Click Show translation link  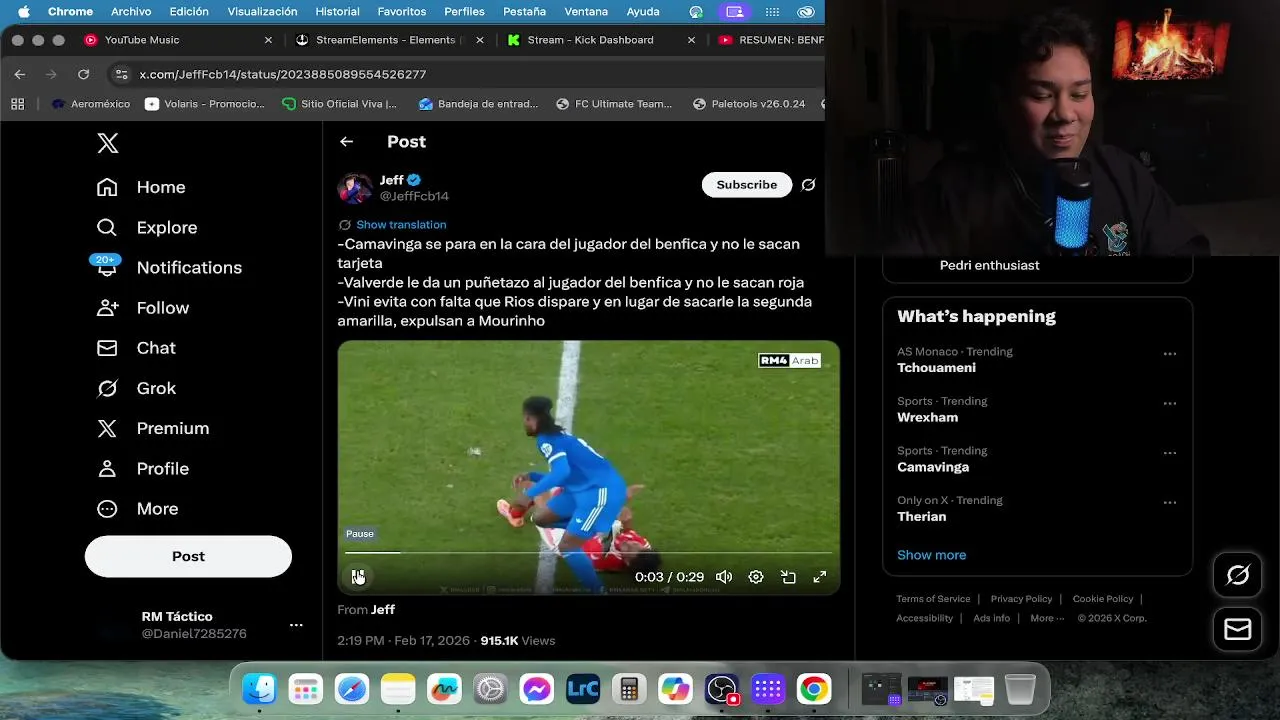coord(401,225)
